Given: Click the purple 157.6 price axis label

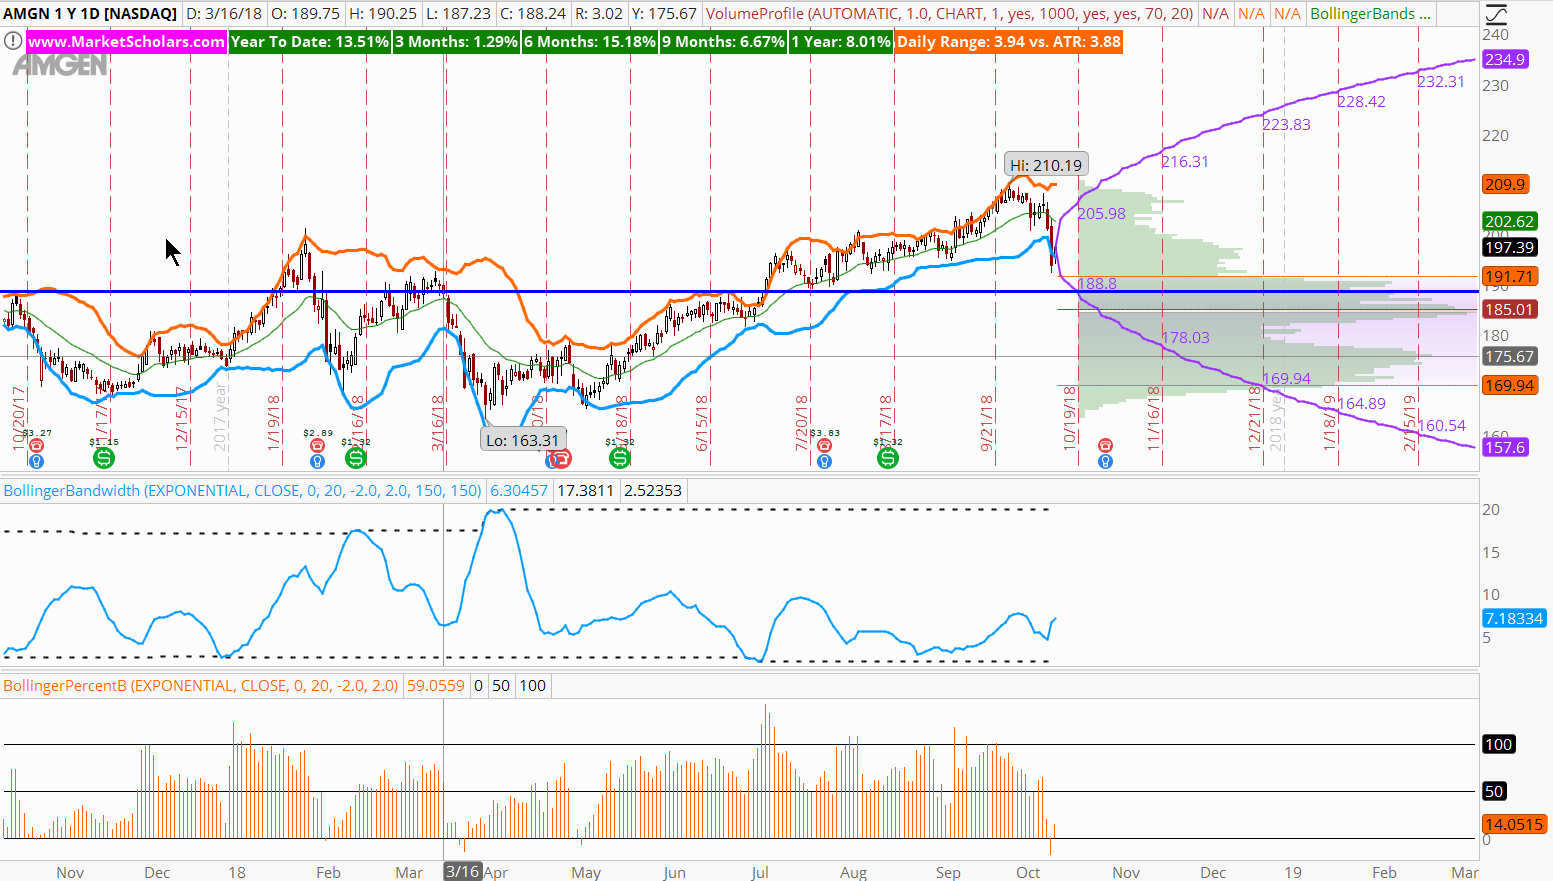Looking at the screenshot, I should [x=1505, y=448].
